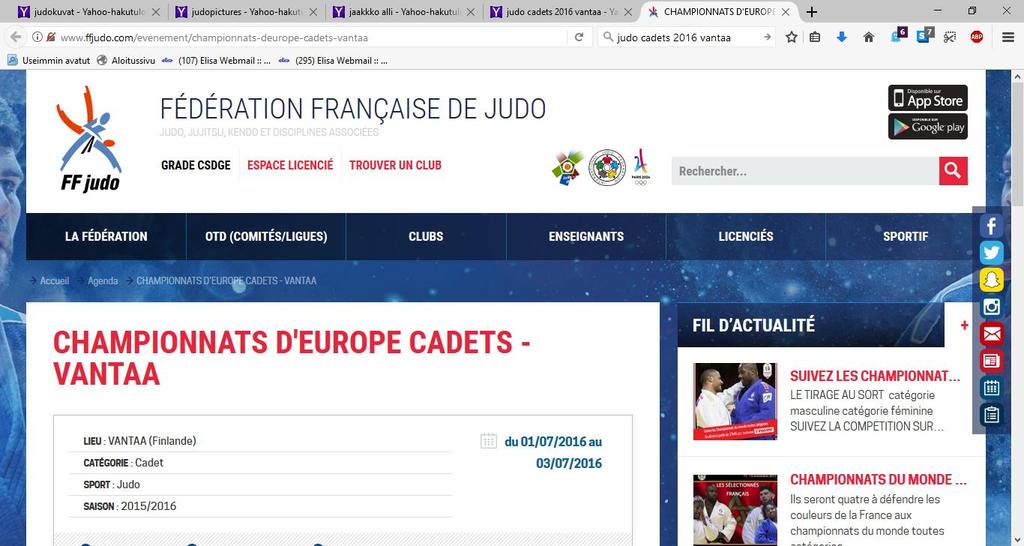The height and width of the screenshot is (546, 1024).
Task: Open the App Store download badge
Action: [x=927, y=98]
